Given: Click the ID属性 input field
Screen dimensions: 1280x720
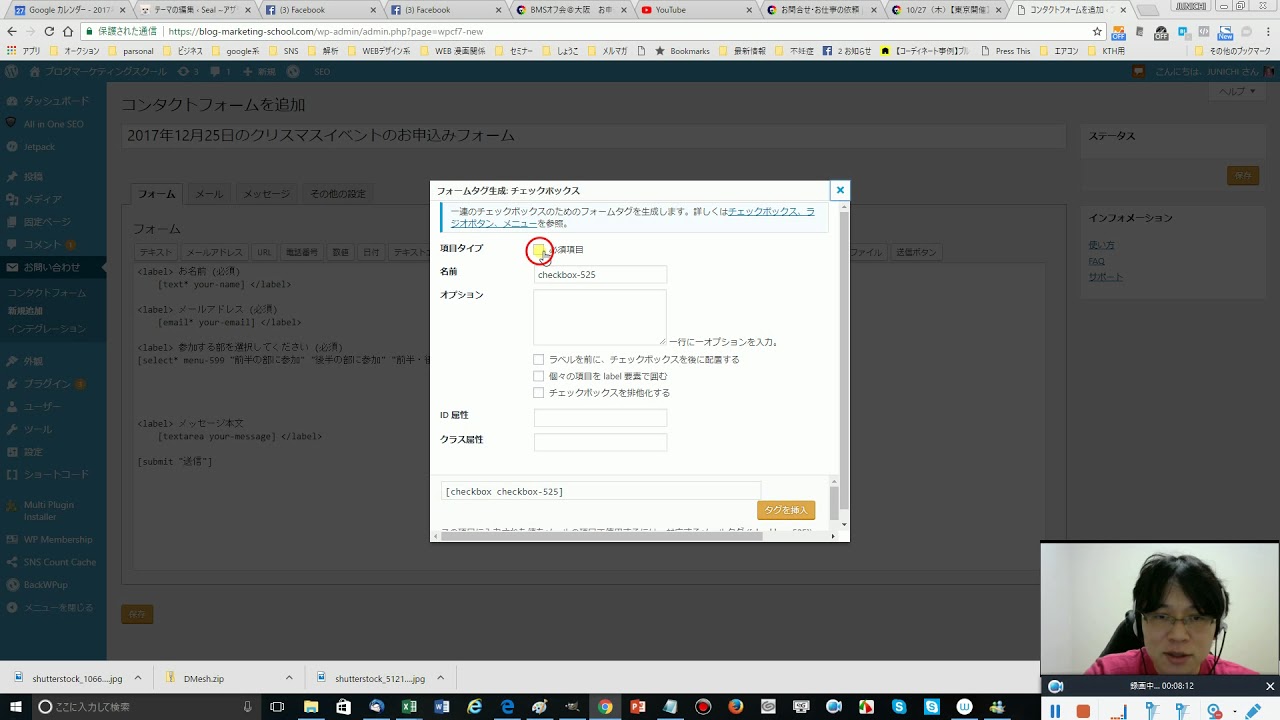Looking at the screenshot, I should [x=600, y=418].
